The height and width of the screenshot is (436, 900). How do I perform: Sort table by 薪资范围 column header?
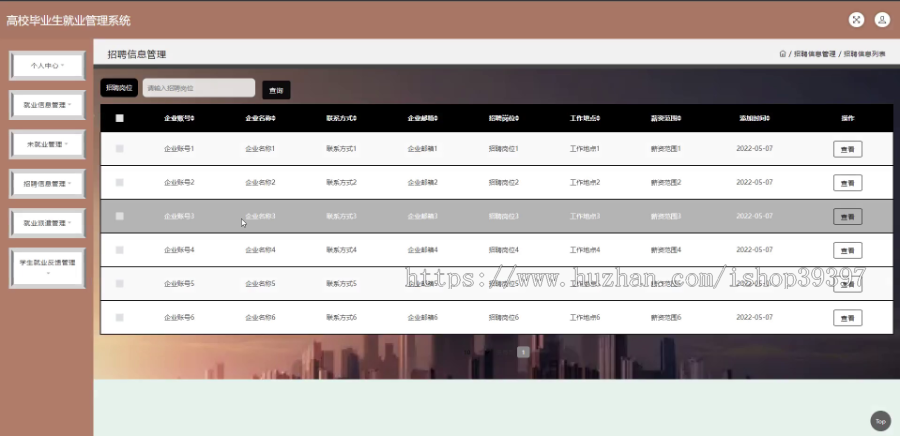click(666, 118)
